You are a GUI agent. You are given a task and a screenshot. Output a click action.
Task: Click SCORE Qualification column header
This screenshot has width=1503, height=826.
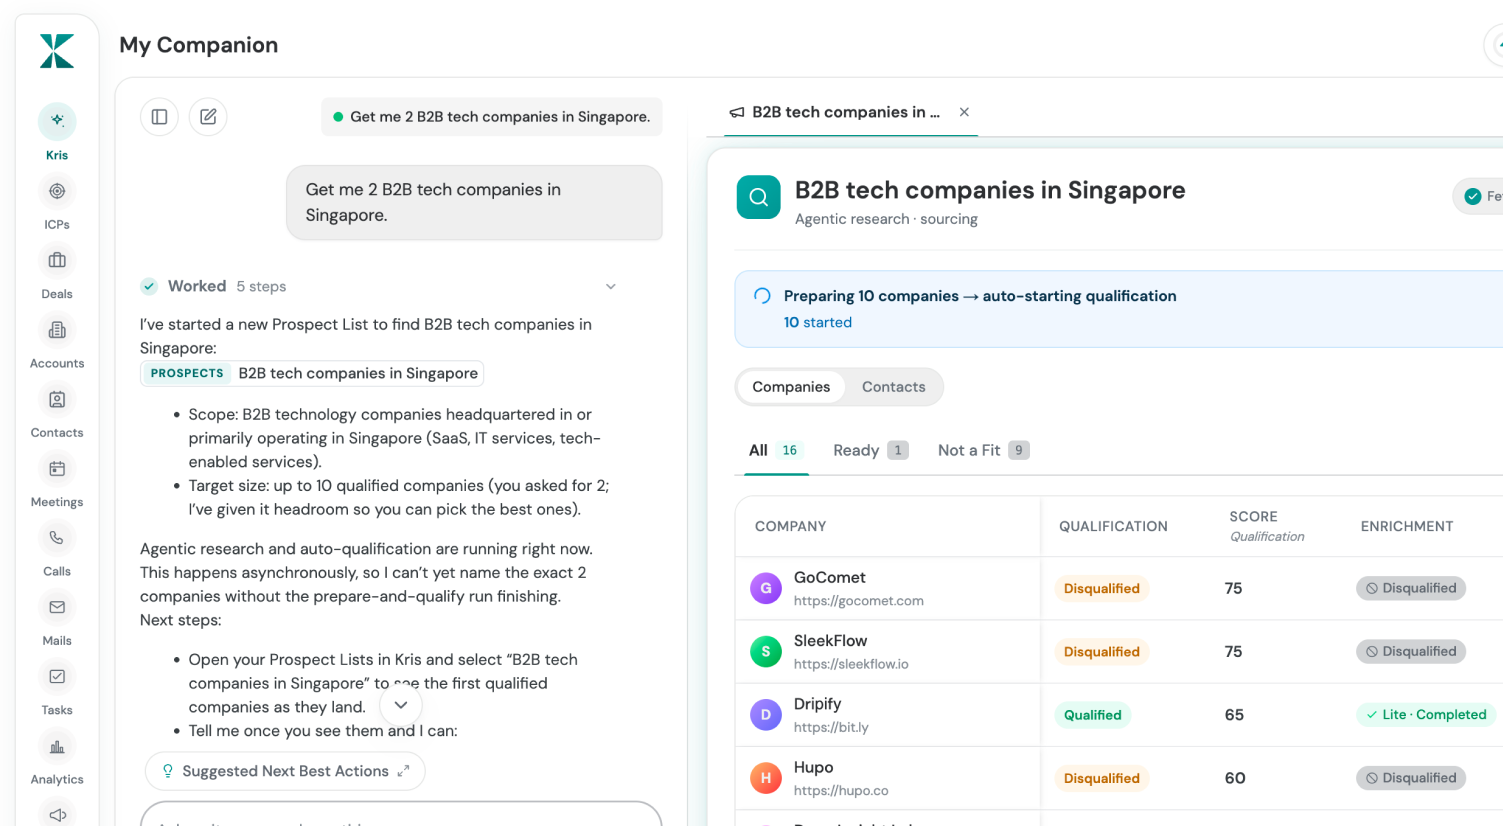tap(1267, 526)
